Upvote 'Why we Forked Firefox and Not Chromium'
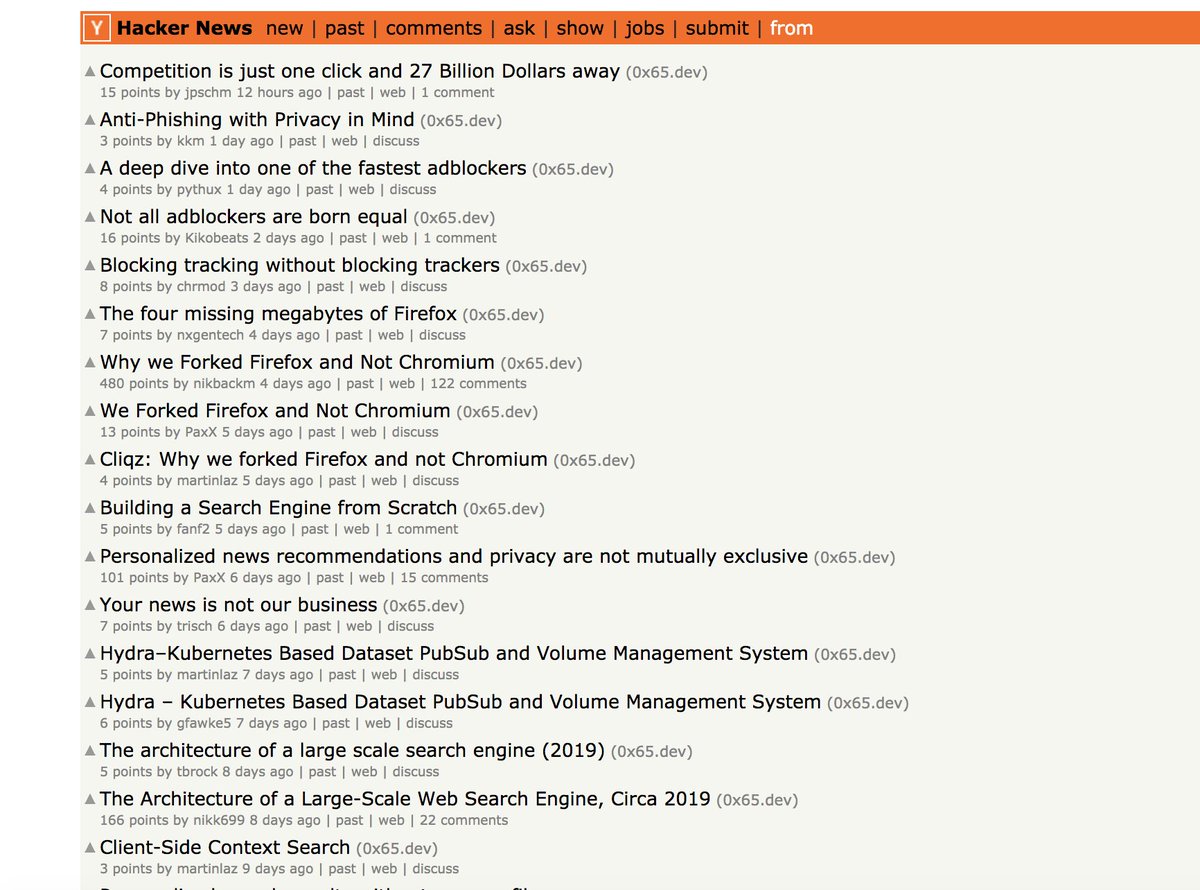The width and height of the screenshot is (1200, 890). coord(90,363)
